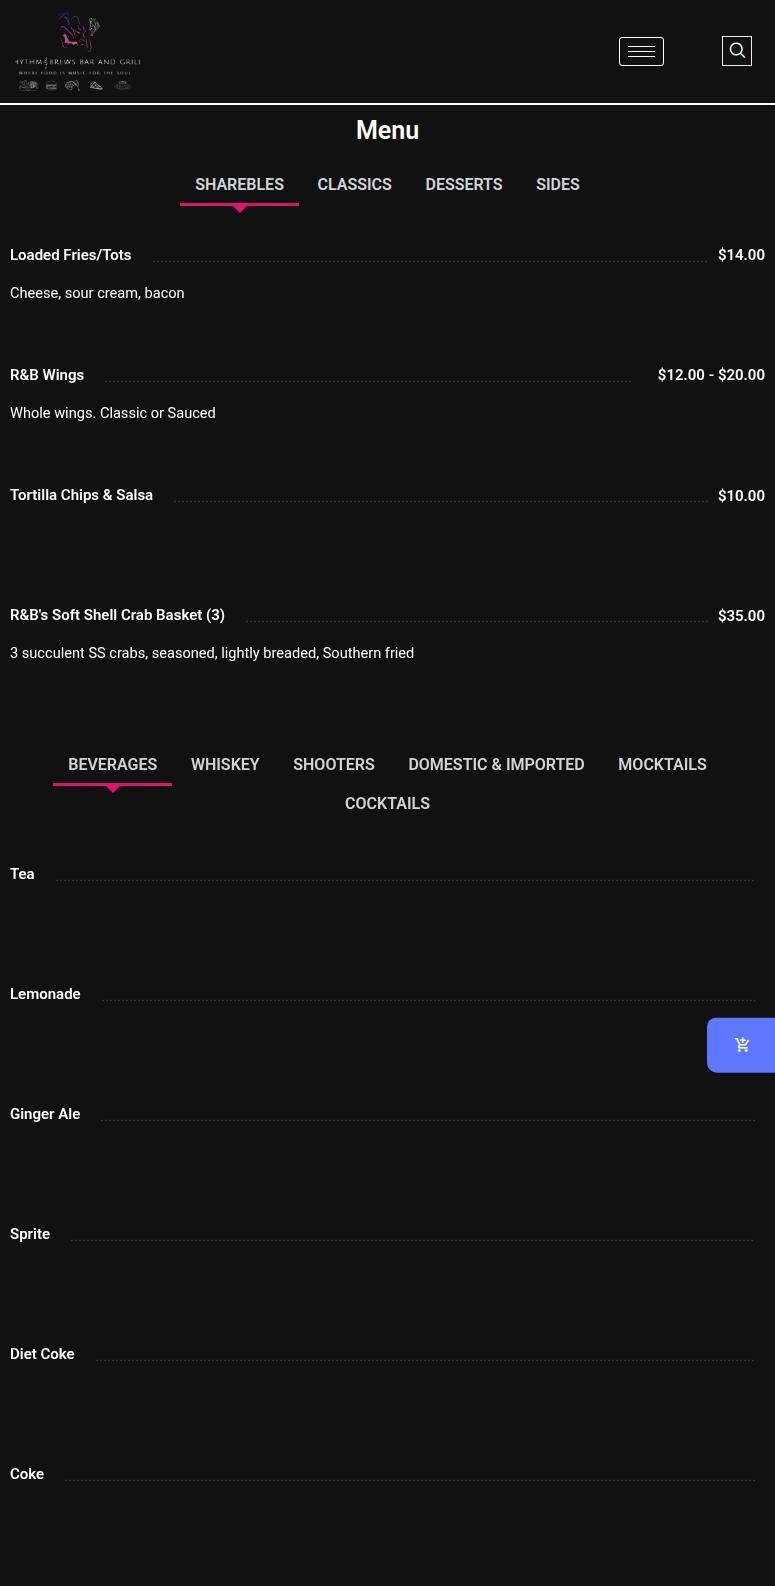Select Domestic & Imported tab

(x=496, y=765)
